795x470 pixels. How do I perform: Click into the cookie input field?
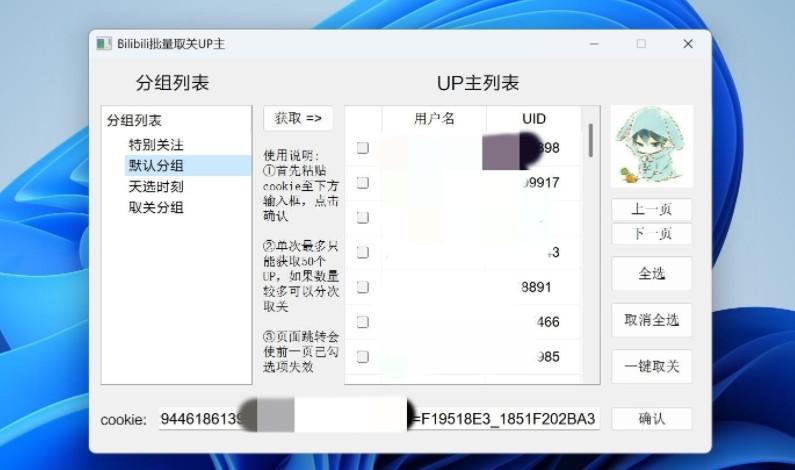pyautogui.click(x=379, y=419)
